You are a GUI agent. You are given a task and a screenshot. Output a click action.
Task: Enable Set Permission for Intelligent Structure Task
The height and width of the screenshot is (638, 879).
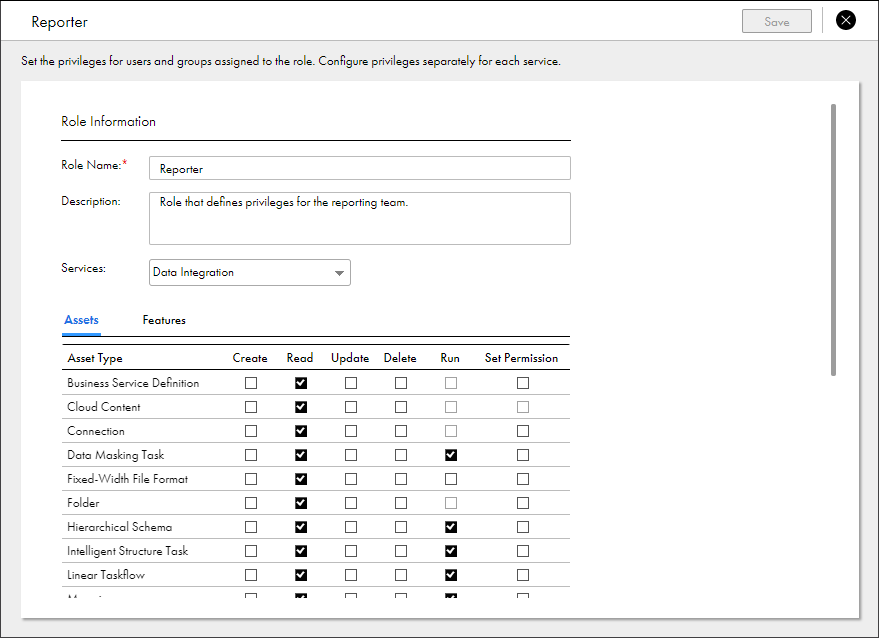pos(523,552)
